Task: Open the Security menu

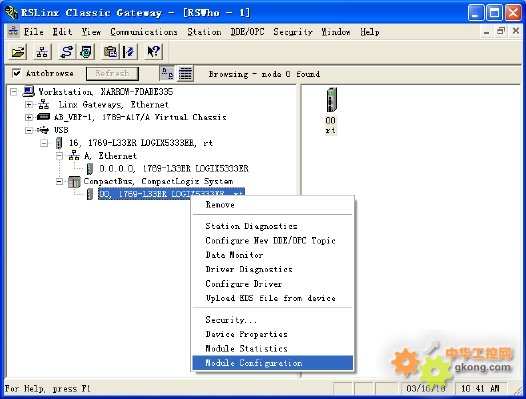Action: 293,32
